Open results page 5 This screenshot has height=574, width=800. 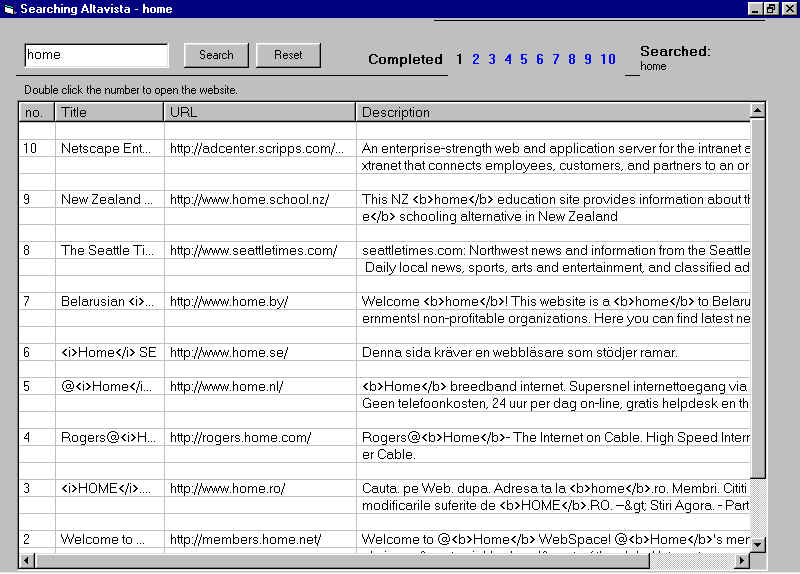point(524,59)
